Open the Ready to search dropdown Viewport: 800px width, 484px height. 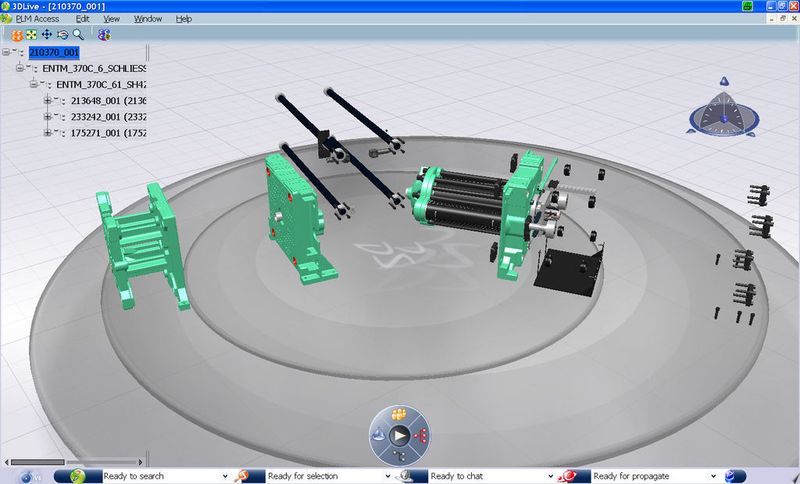(x=225, y=476)
